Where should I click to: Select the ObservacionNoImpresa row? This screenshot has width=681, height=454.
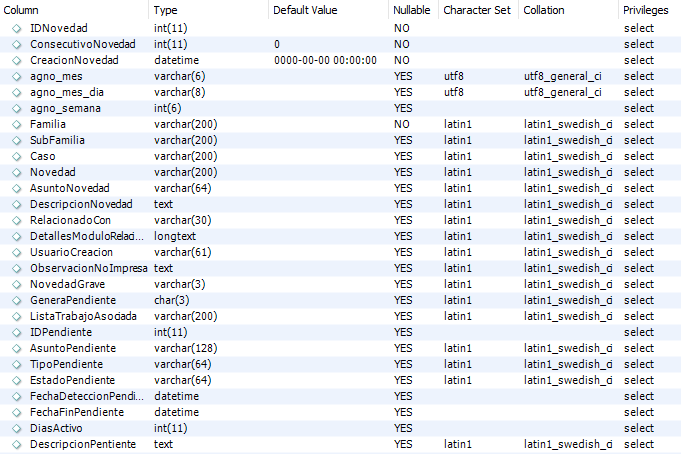pos(340,268)
